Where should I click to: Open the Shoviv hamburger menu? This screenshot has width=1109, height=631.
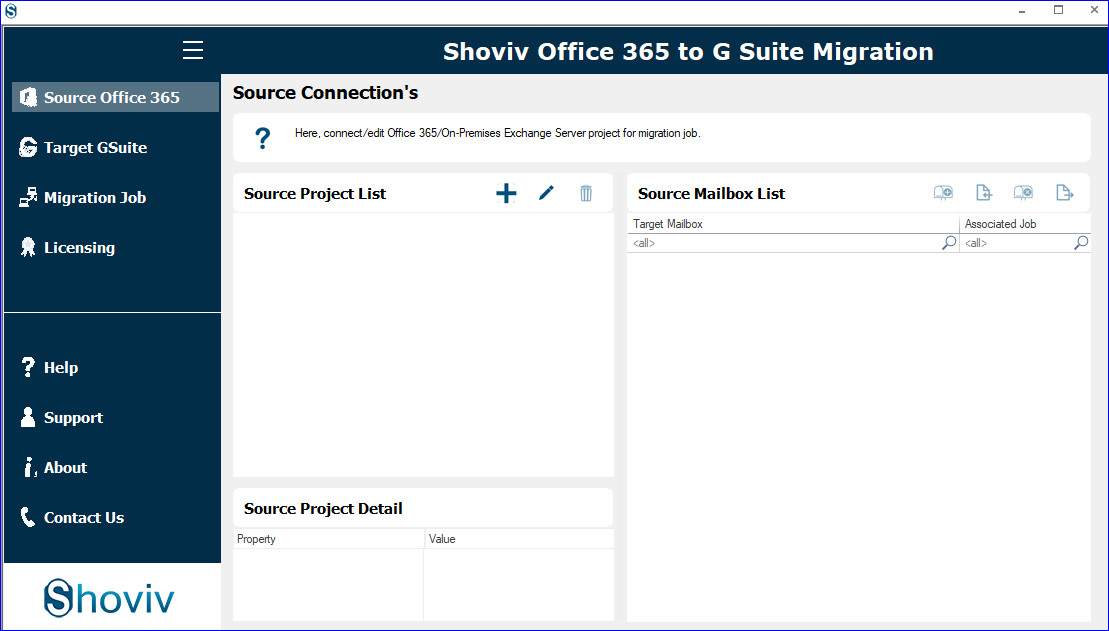(192, 49)
